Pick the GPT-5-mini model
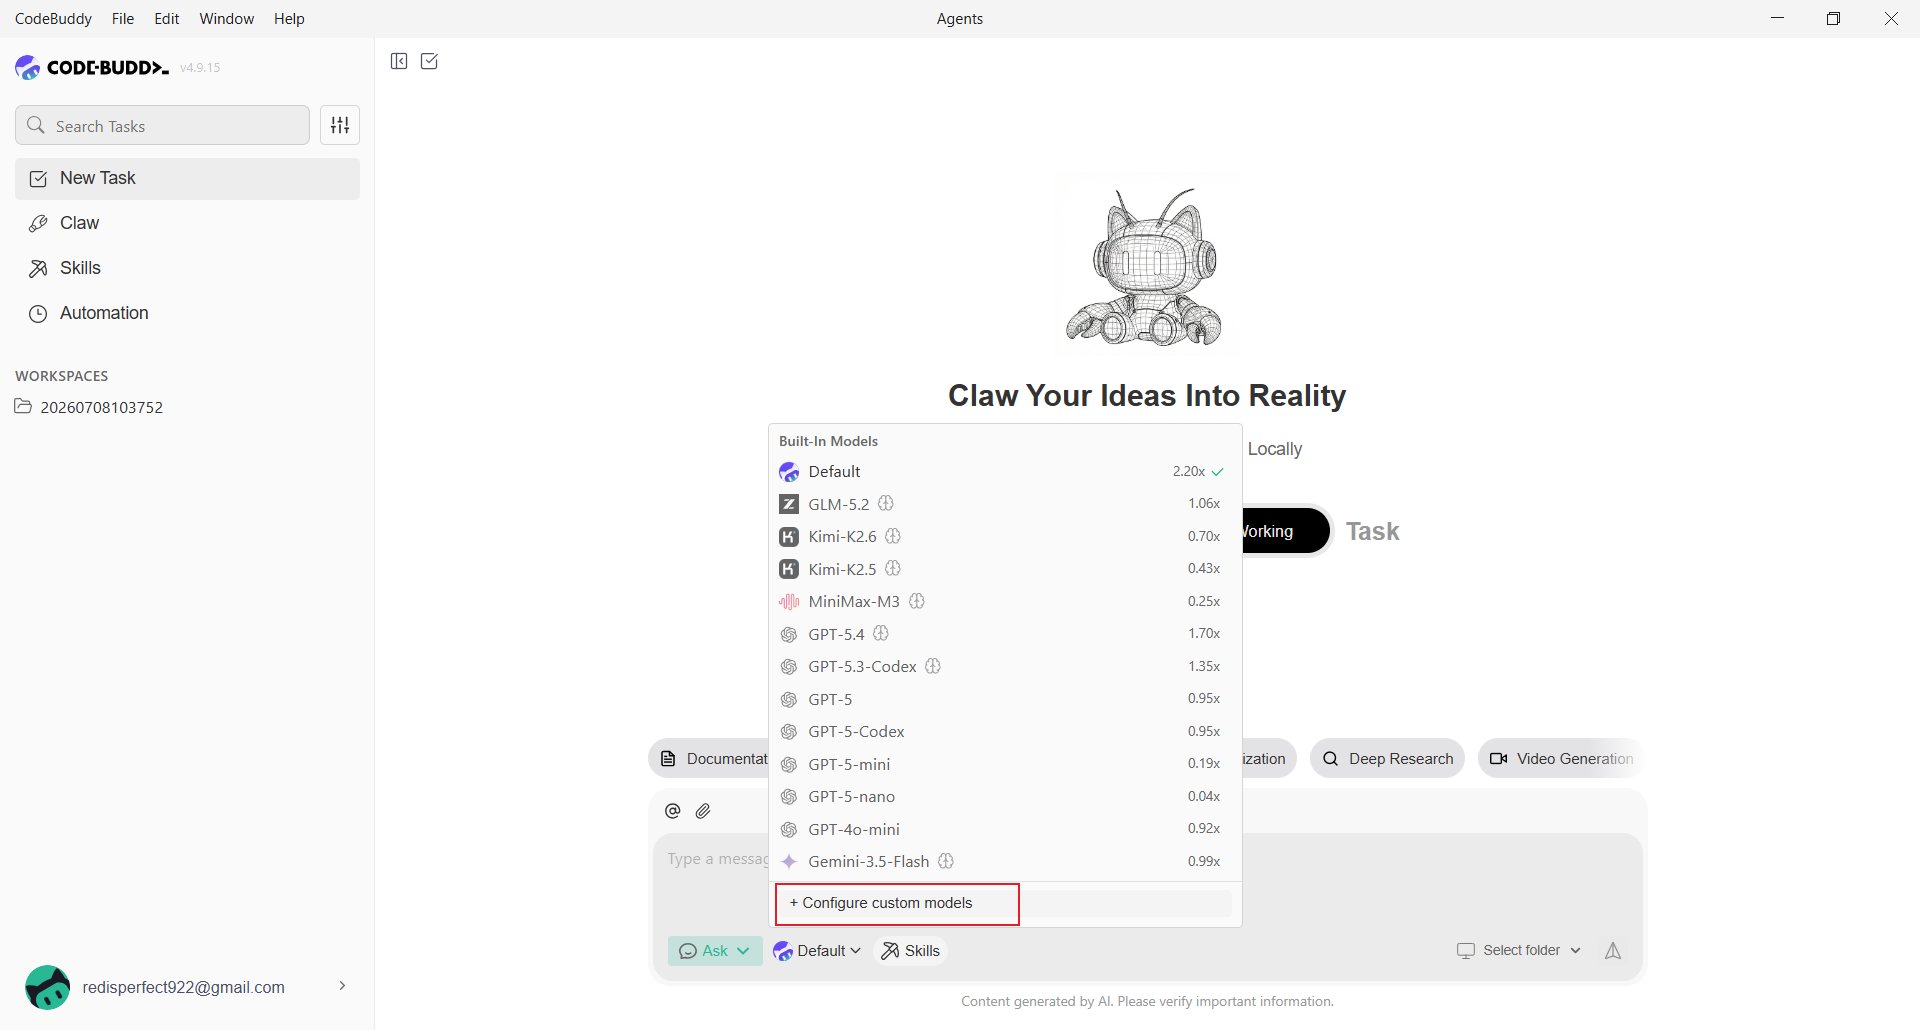The height and width of the screenshot is (1030, 1920). (x=1005, y=764)
